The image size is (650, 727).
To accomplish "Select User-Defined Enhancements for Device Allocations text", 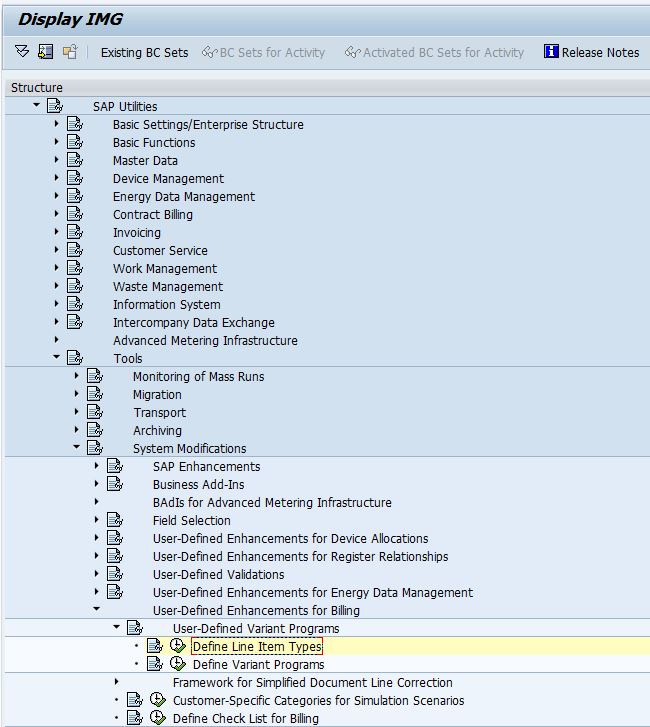I will tap(290, 538).
